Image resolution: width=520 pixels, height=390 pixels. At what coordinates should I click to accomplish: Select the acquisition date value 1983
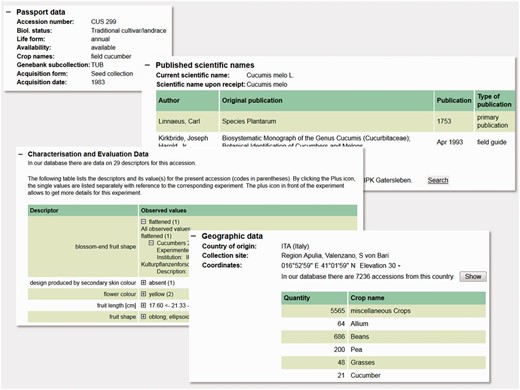coord(98,82)
